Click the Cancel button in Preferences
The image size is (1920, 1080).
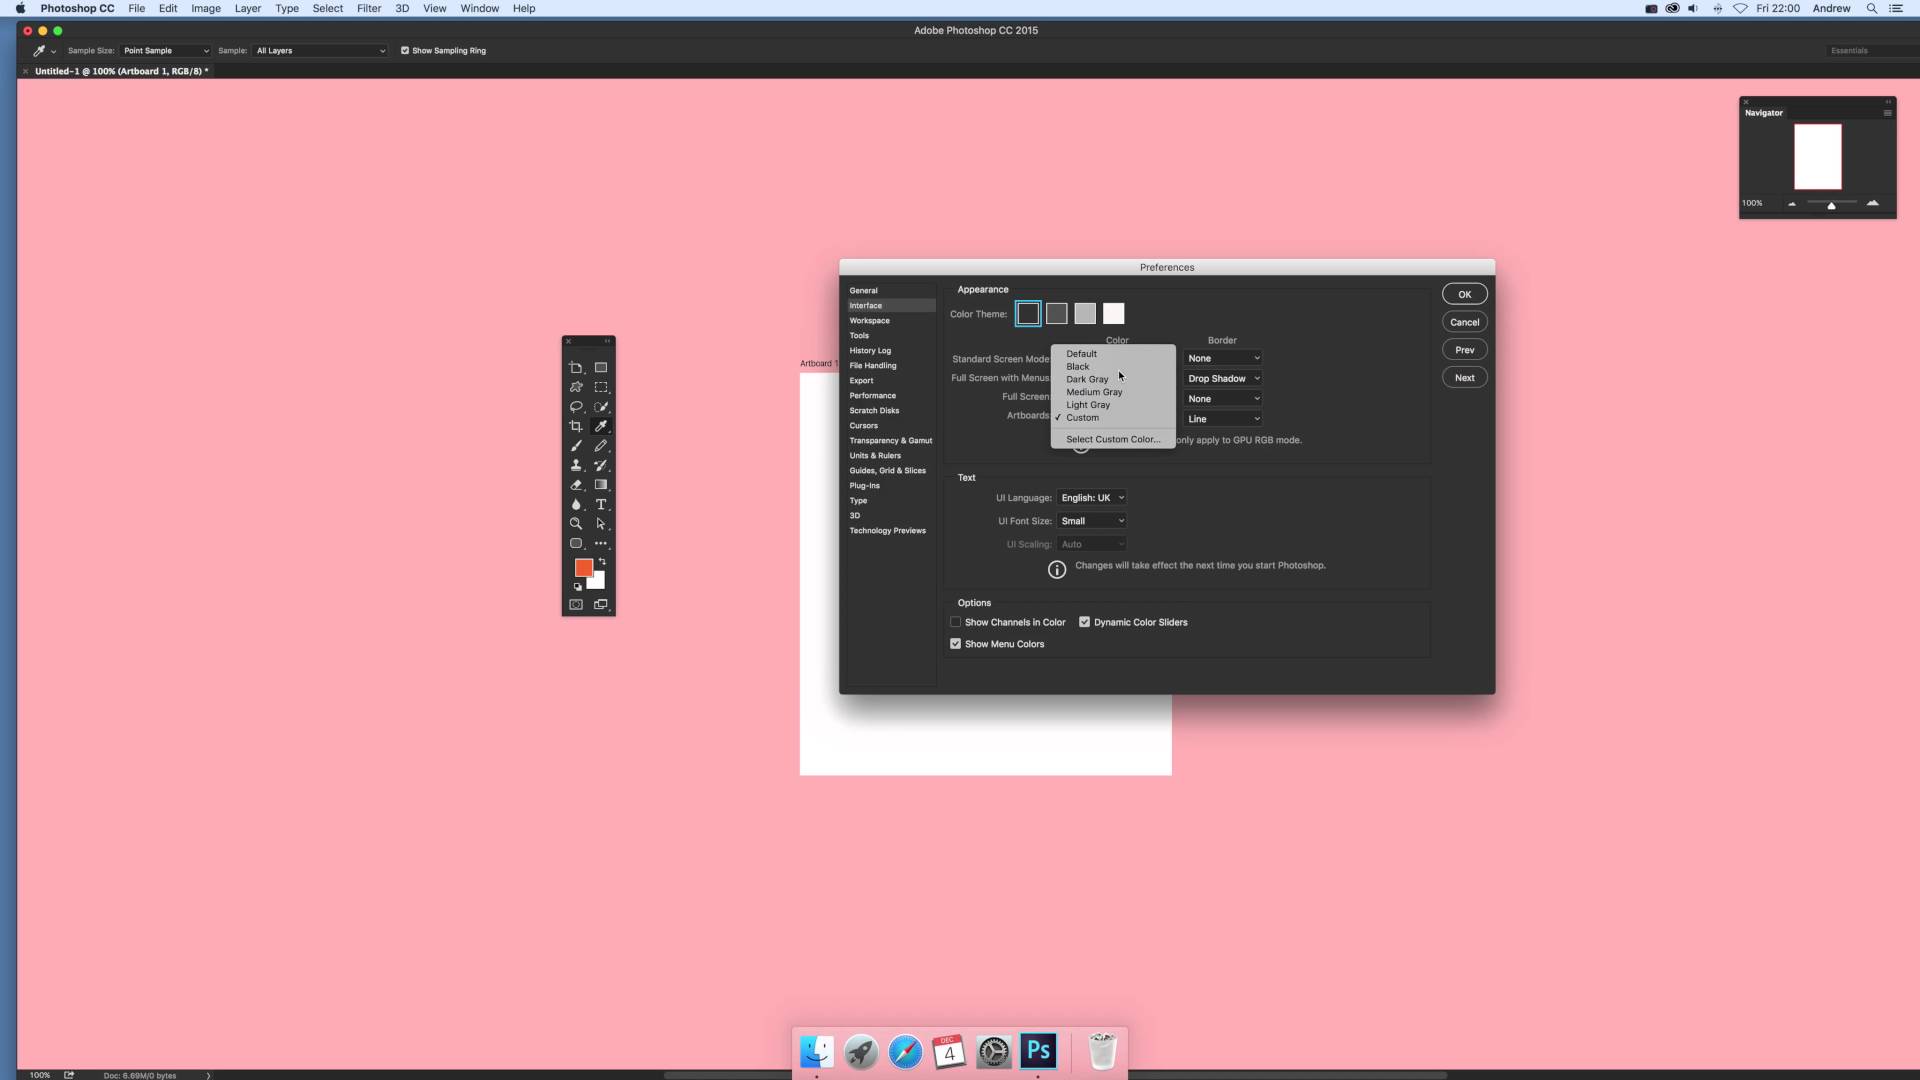(1464, 321)
